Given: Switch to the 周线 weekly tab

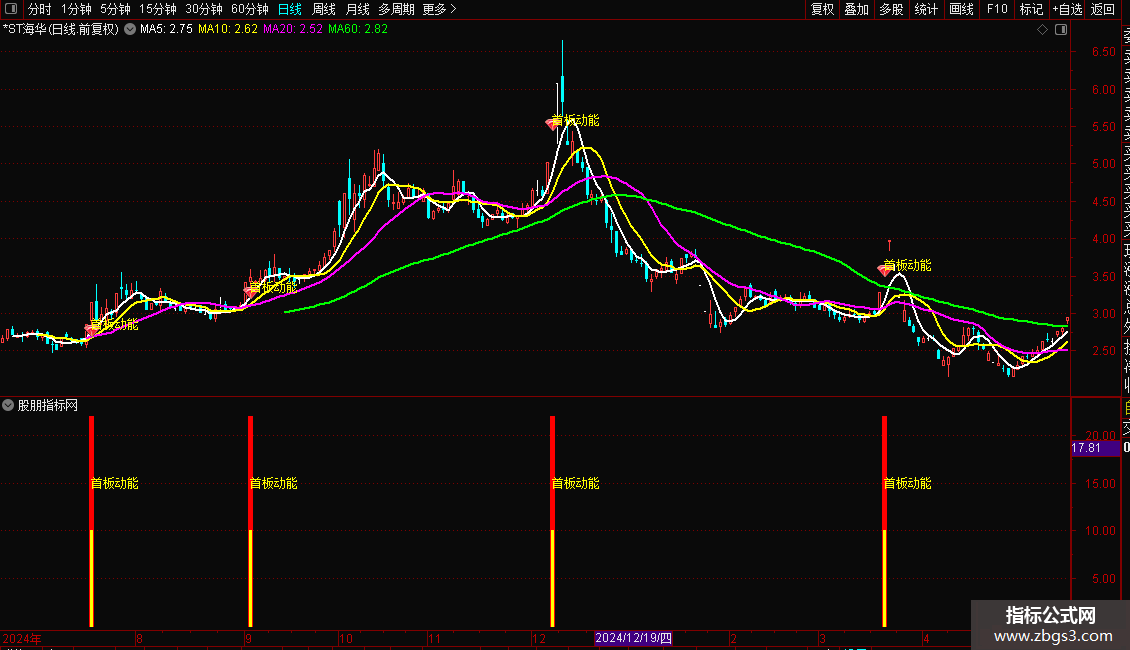Looking at the screenshot, I should 324,9.
